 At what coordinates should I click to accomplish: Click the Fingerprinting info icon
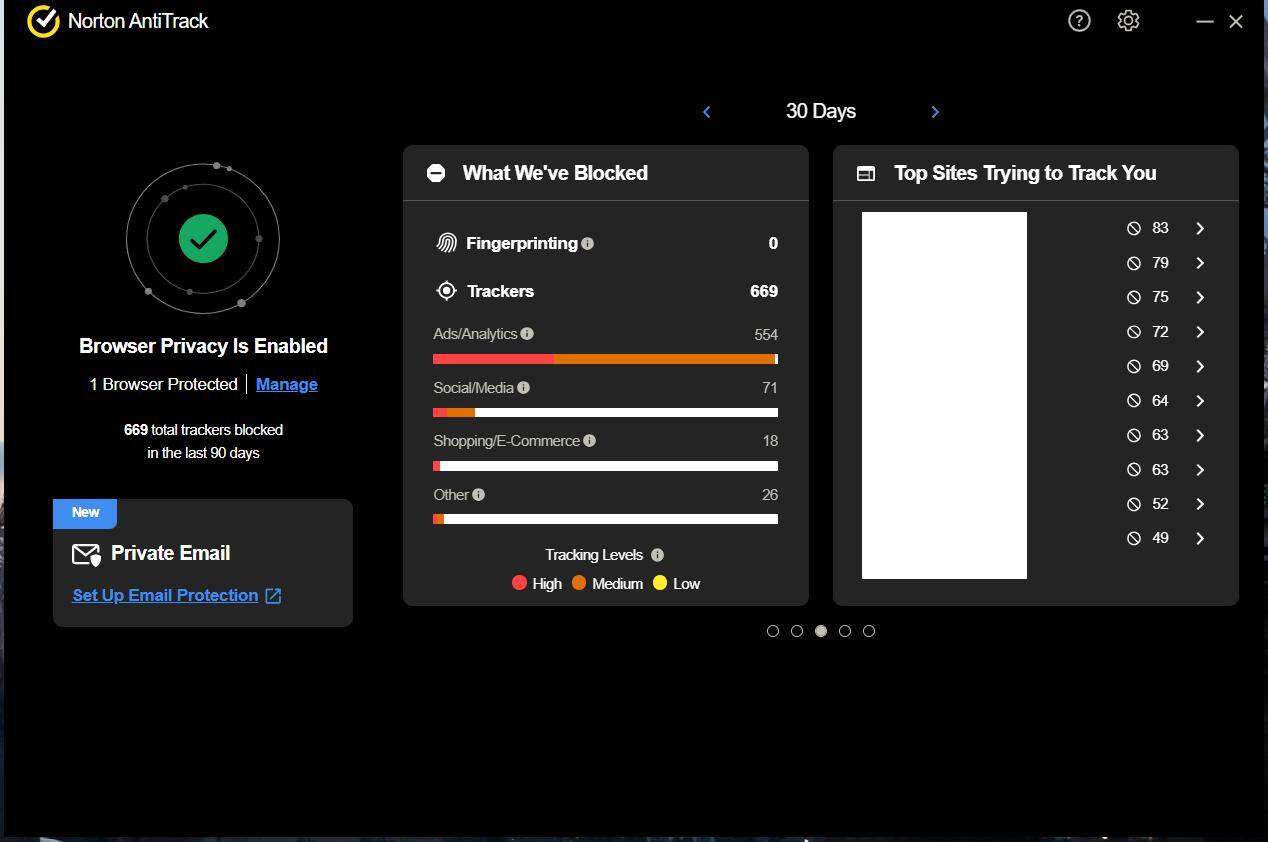[x=587, y=244]
